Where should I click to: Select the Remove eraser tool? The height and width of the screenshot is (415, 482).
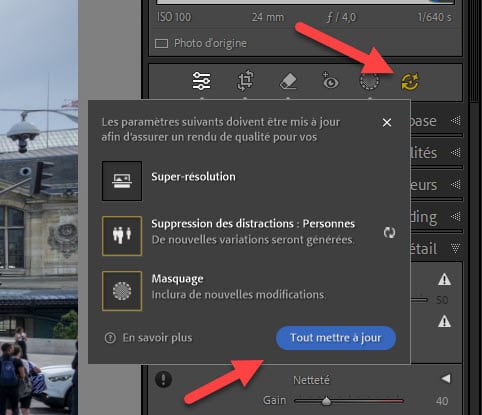[288, 82]
